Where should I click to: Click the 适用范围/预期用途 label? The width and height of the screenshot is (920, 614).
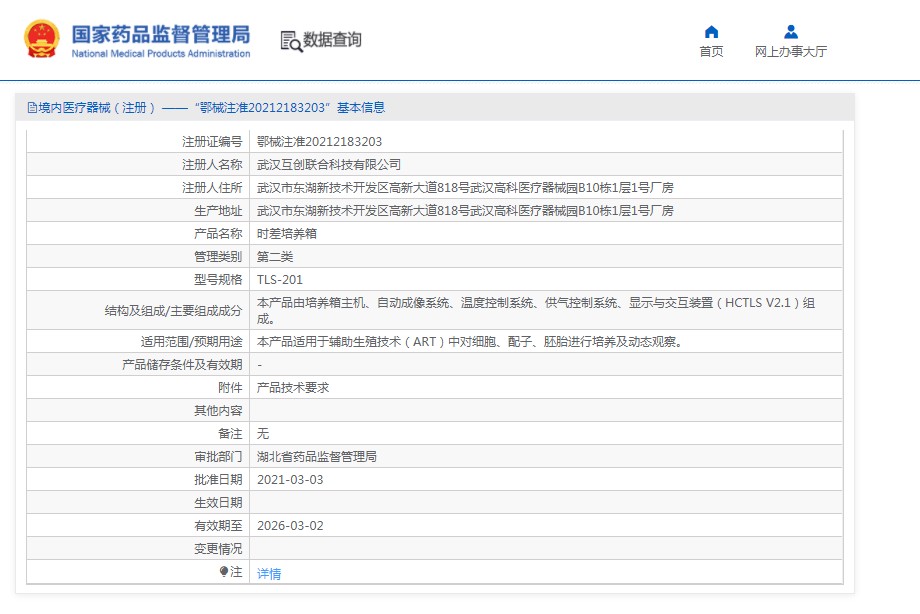(x=191, y=341)
